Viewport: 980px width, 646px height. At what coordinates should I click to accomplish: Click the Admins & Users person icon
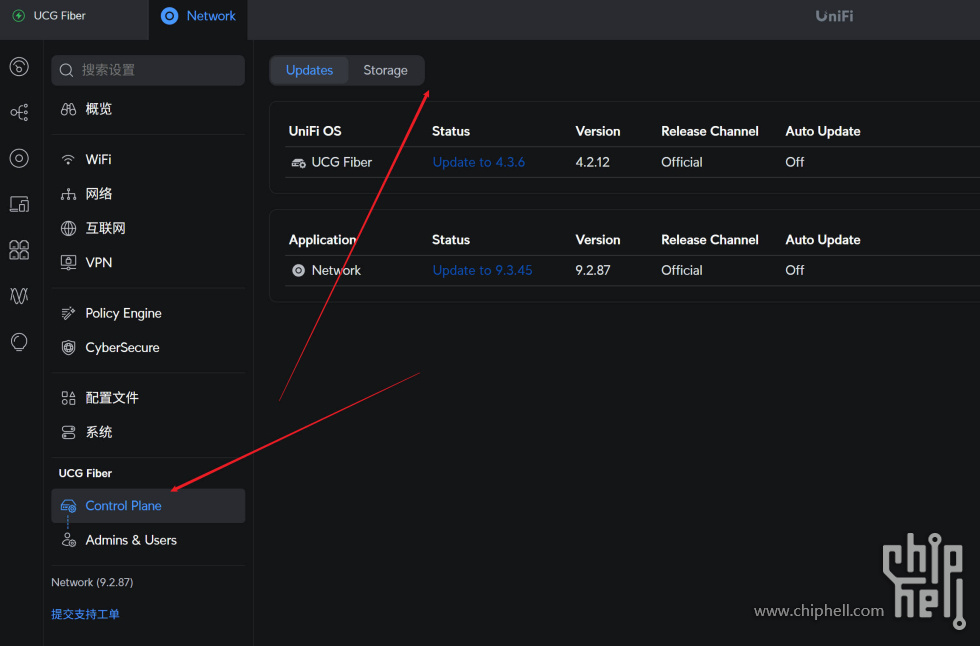(68, 540)
